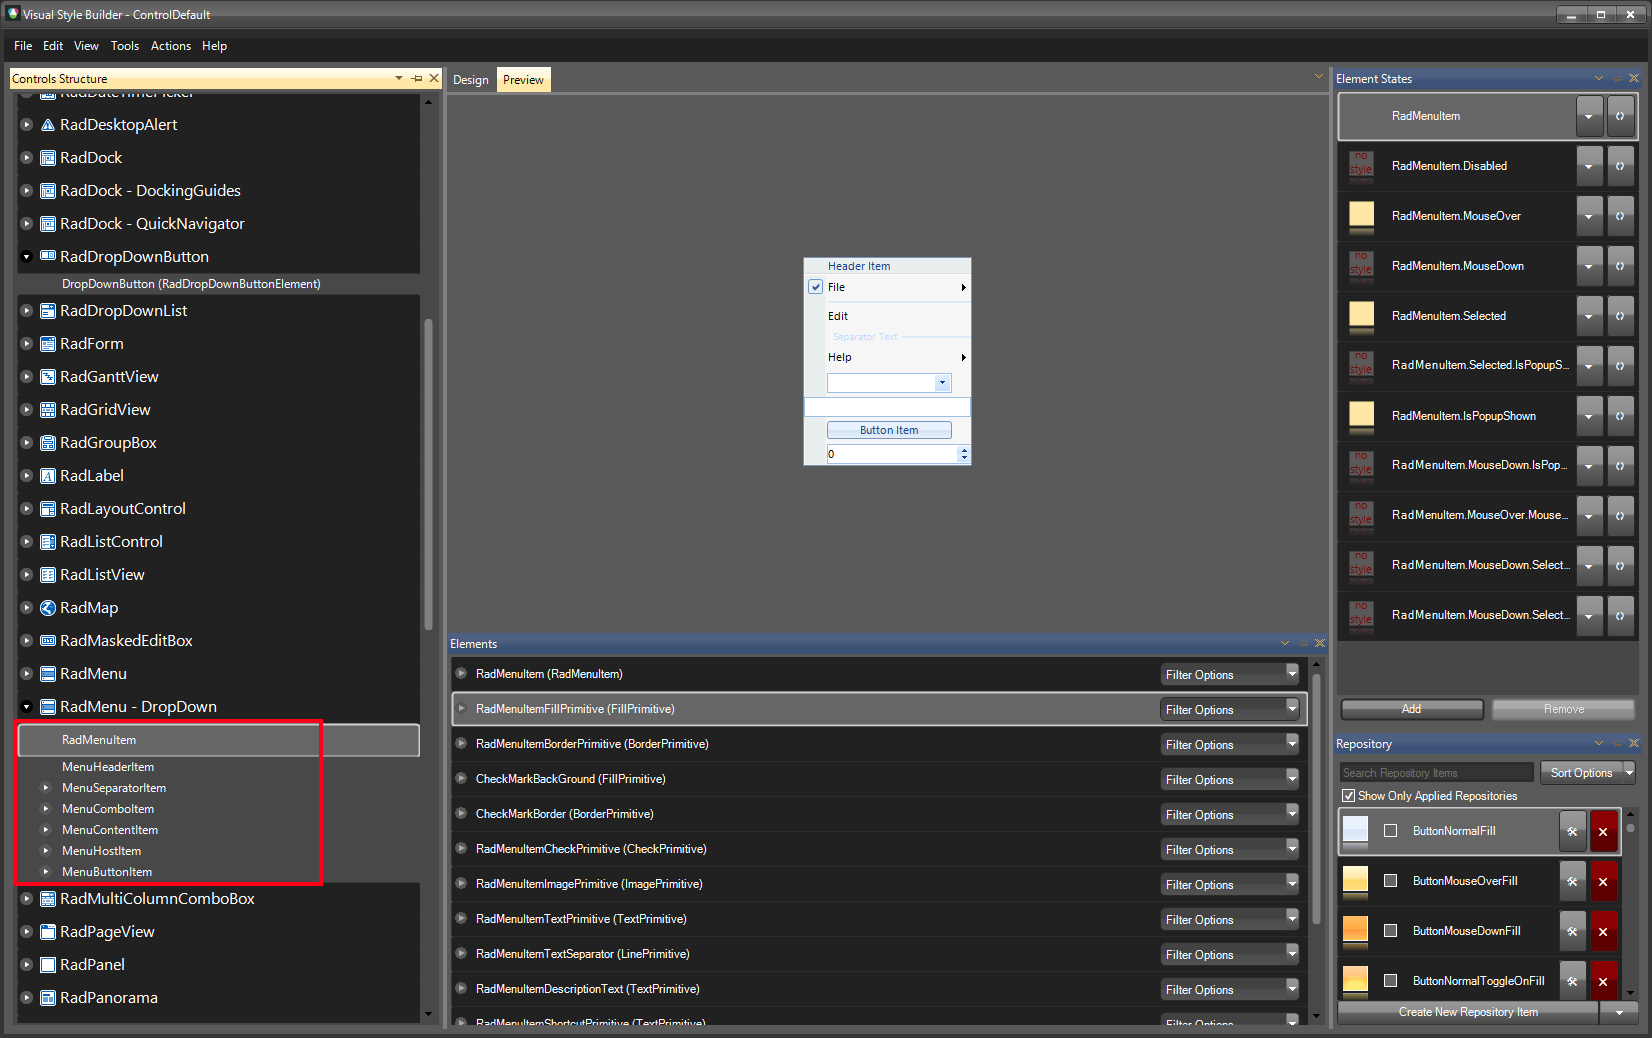This screenshot has width=1652, height=1038.
Task: Pin the Controls Structure panel
Action: click(x=417, y=78)
